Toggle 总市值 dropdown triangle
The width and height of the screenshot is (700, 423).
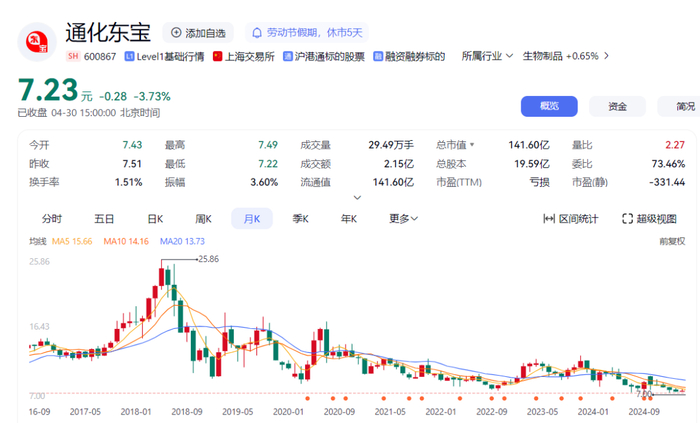click(472, 145)
